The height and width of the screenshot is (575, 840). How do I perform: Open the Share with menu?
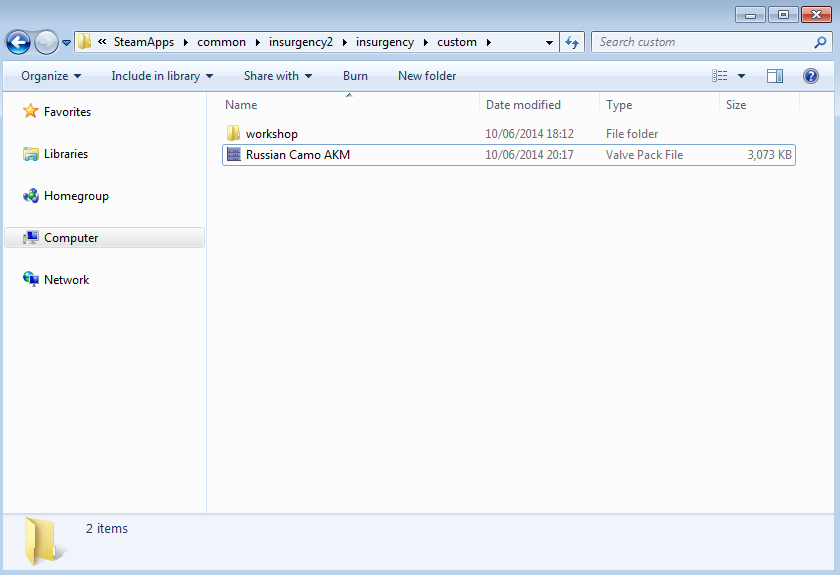(278, 76)
